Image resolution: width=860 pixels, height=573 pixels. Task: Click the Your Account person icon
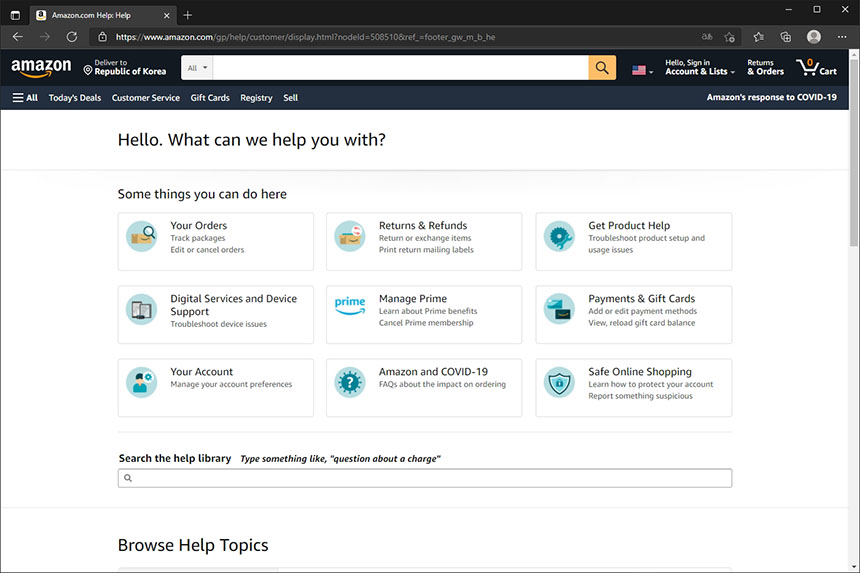pos(142,382)
